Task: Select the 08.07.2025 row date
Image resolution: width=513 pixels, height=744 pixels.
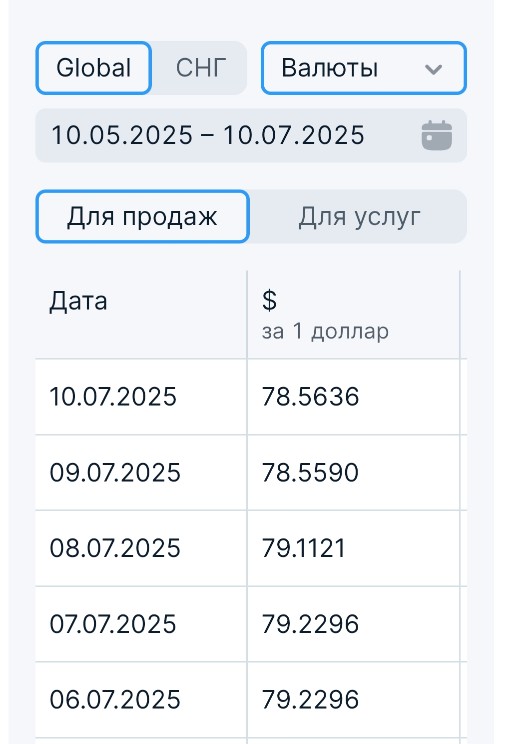Action: coord(115,548)
